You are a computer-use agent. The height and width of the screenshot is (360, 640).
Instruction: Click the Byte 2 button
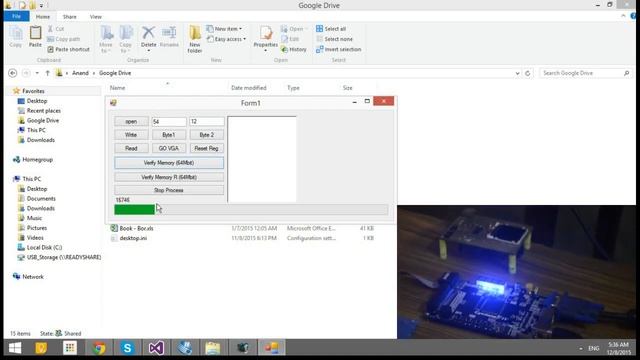(x=207, y=135)
